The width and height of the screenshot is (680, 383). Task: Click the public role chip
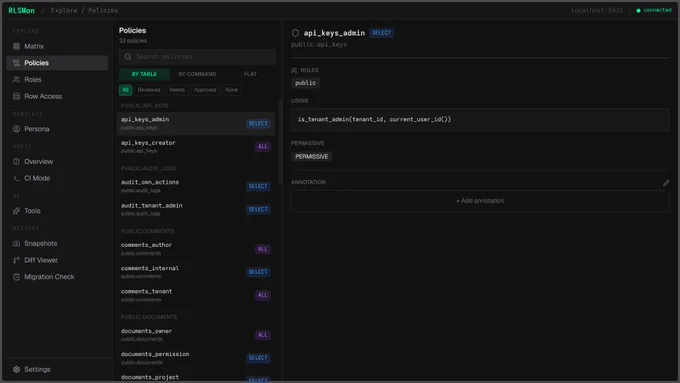pyautogui.click(x=305, y=83)
